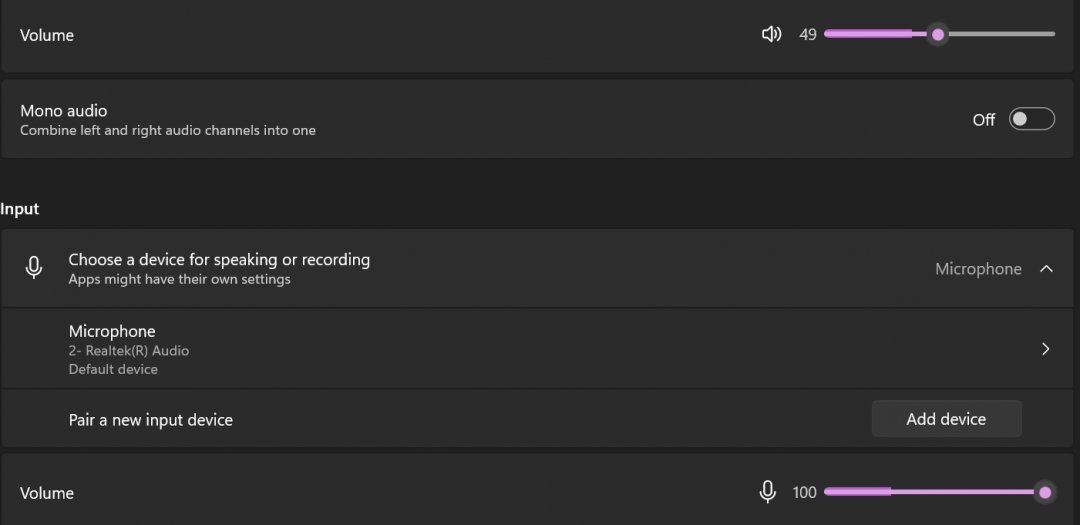Image resolution: width=1080 pixels, height=525 pixels.
Task: Click the Mono audio description text
Action: [168, 131]
